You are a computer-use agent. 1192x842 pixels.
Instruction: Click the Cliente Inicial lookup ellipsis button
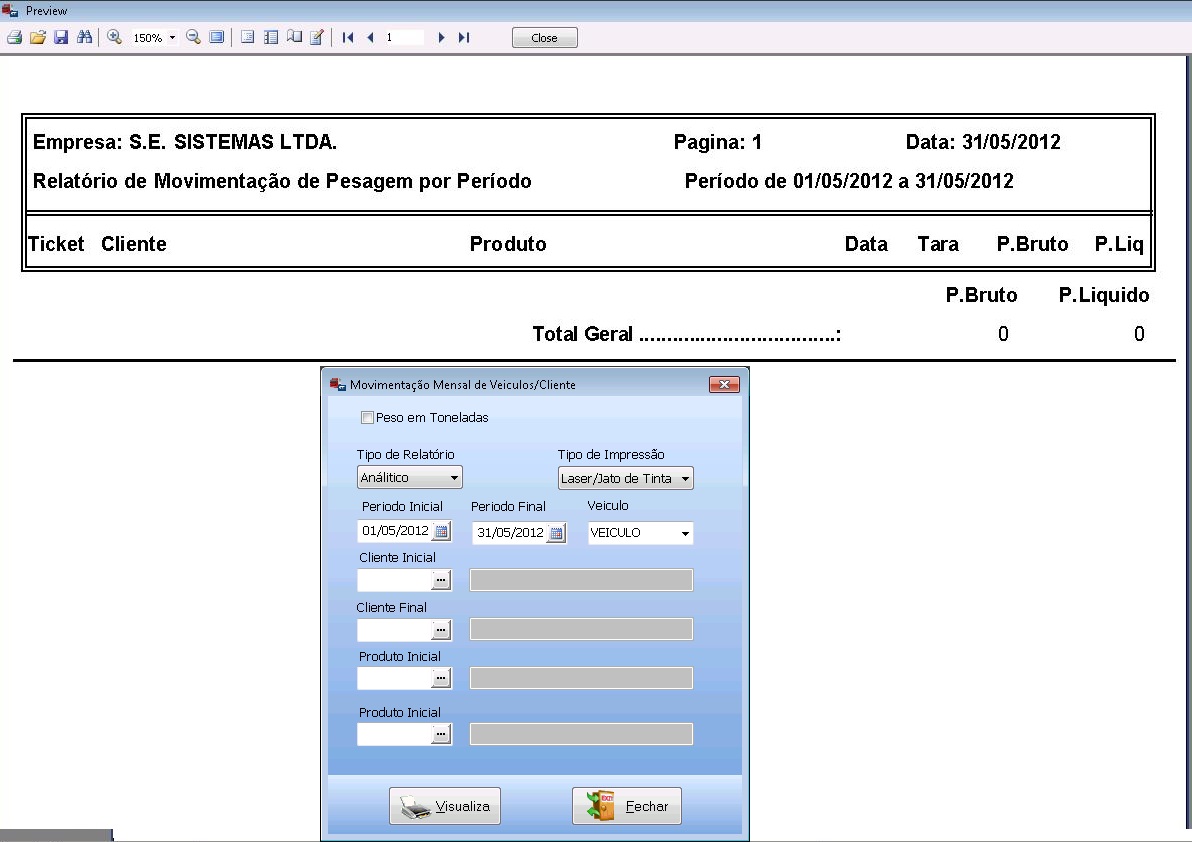[x=441, y=580]
